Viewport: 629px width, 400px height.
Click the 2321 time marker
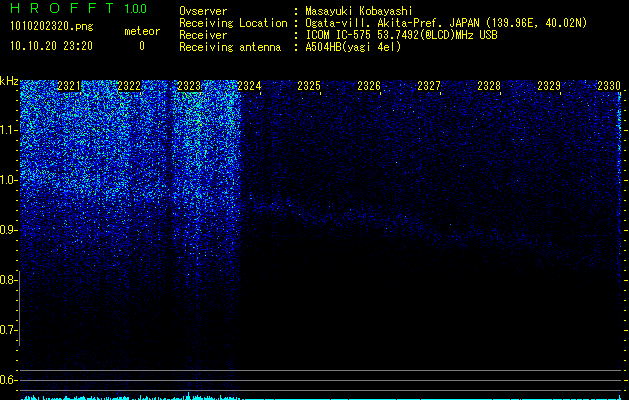tap(69, 86)
